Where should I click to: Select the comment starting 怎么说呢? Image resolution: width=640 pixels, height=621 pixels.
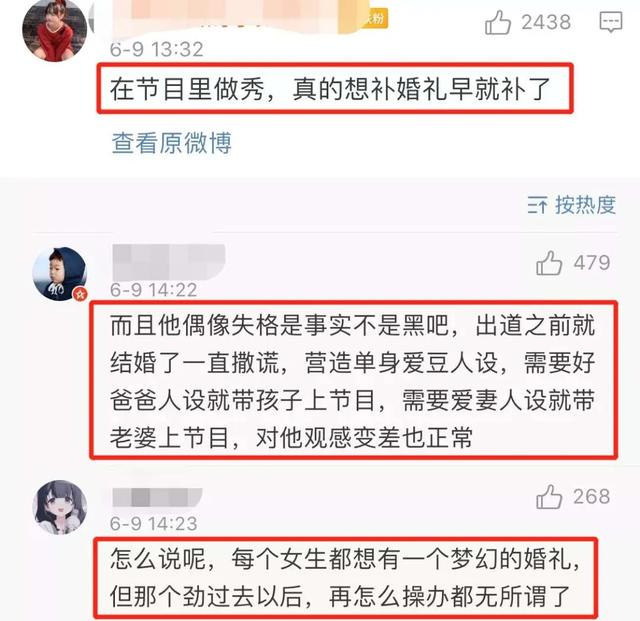345,577
